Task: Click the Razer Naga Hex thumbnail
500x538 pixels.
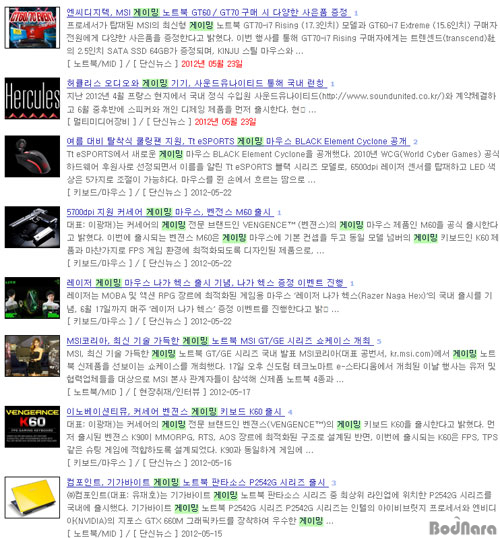Action: pyautogui.click(x=32, y=298)
